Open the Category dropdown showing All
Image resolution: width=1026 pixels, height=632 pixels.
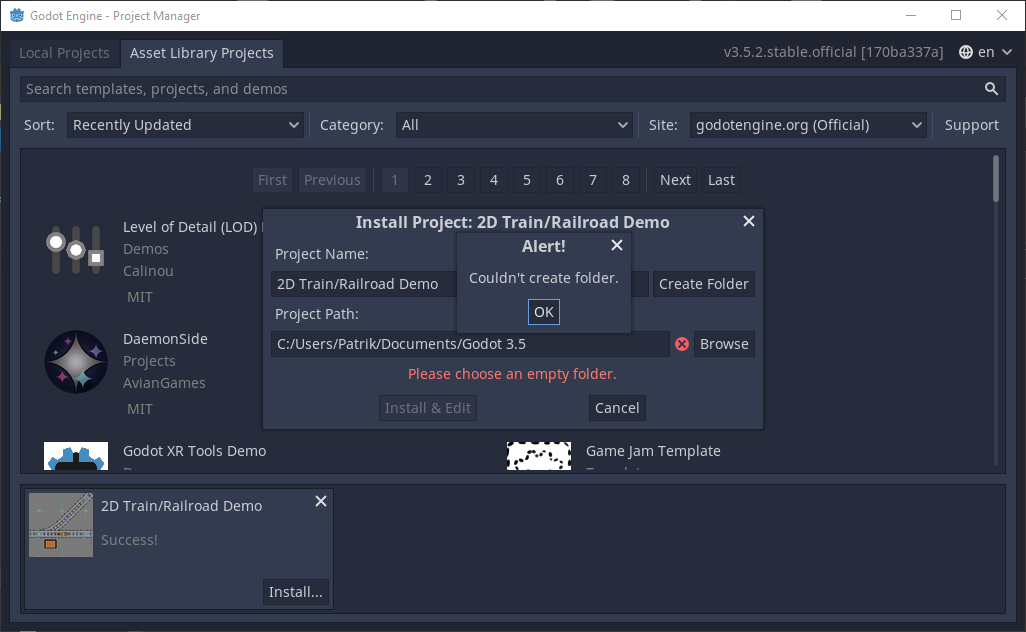coord(514,125)
